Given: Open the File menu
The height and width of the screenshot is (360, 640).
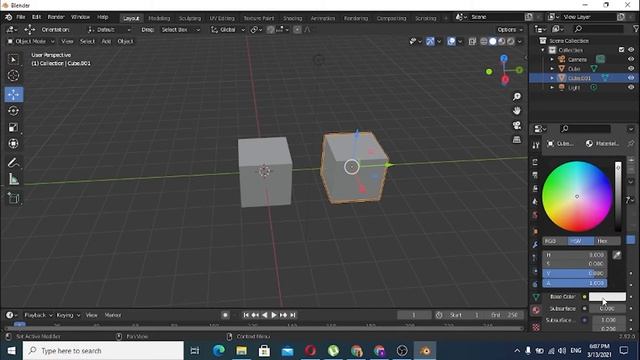Looking at the screenshot, I should 21,17.
